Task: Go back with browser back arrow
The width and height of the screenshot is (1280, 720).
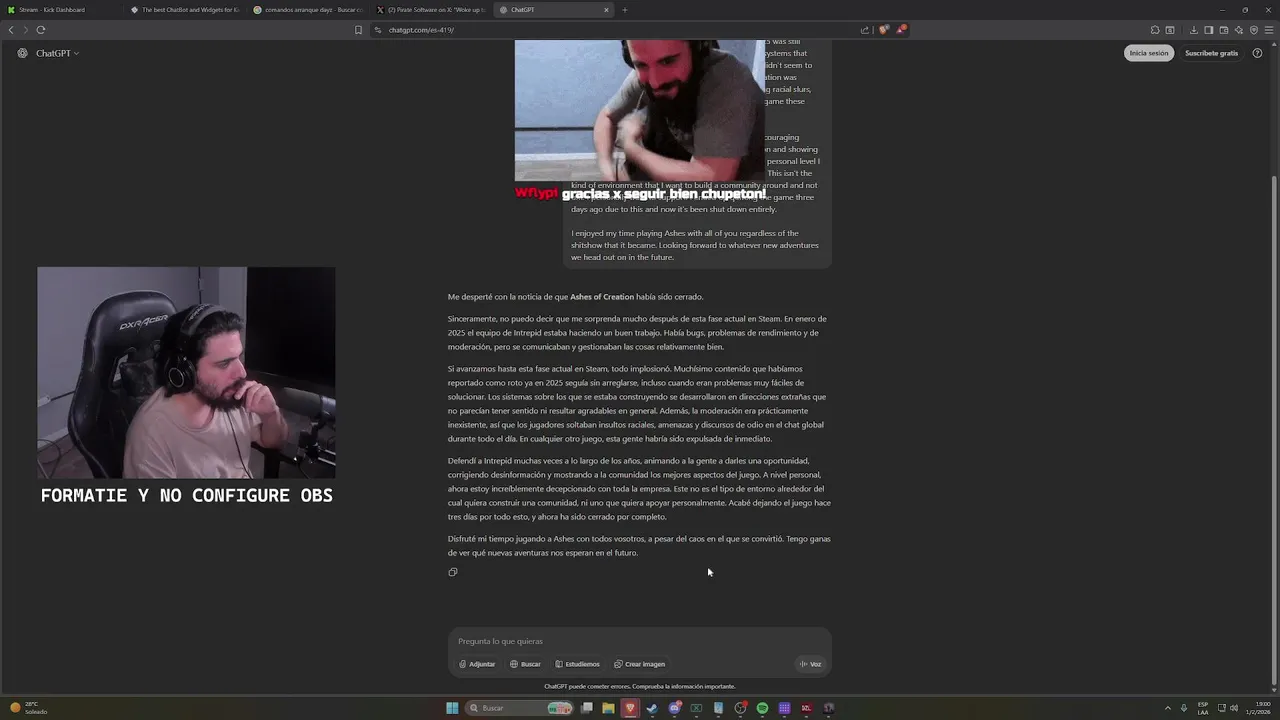Action: 11,30
